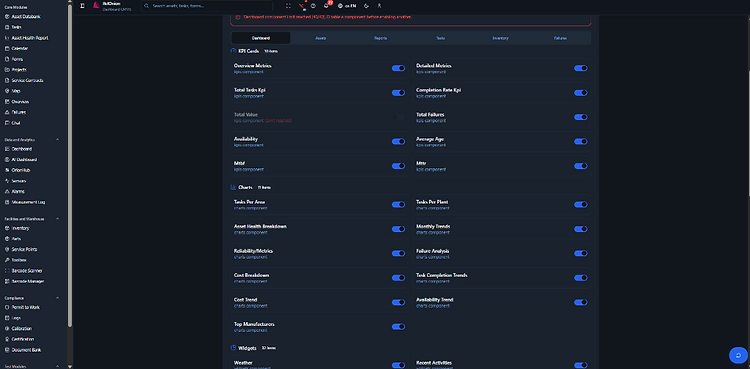Open Measurement Log link in sidebar
Screen dimensions: 750x369
[x=25, y=202]
